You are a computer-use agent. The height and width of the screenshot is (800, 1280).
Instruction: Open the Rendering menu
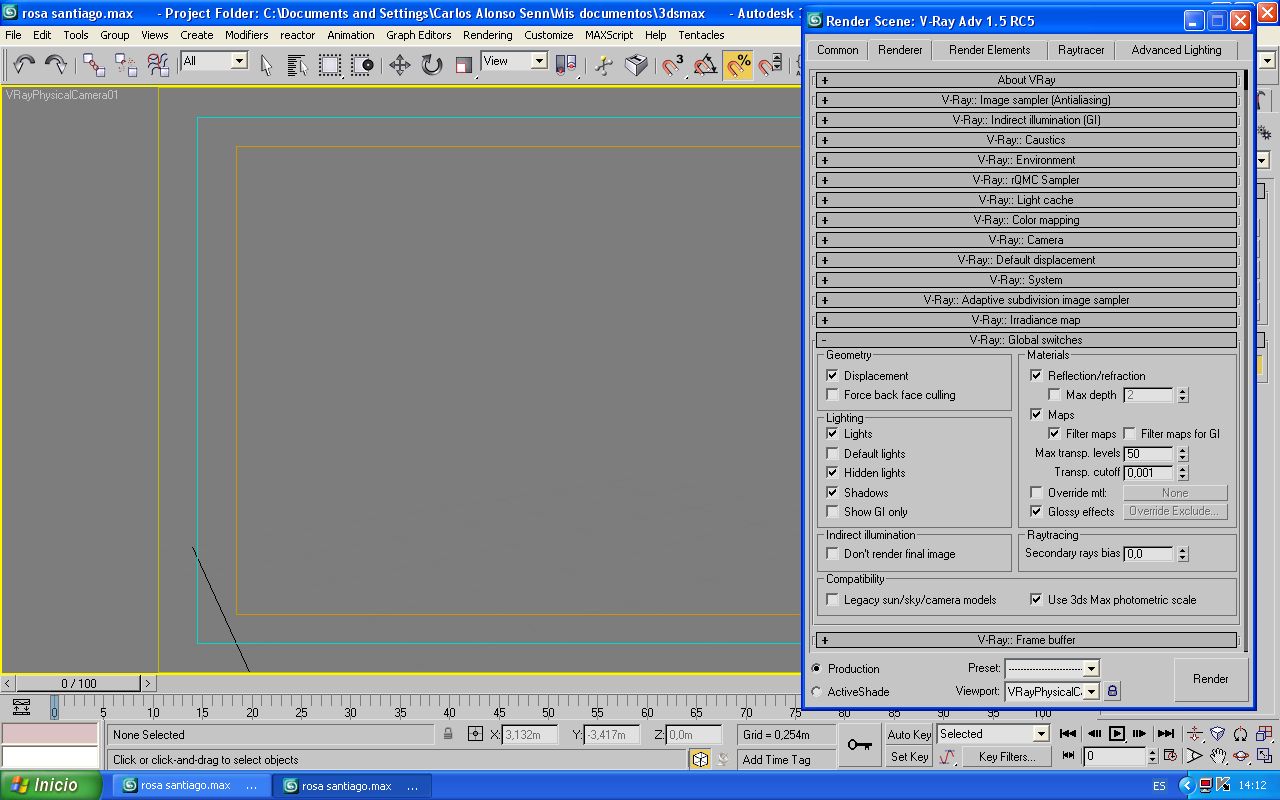487,35
